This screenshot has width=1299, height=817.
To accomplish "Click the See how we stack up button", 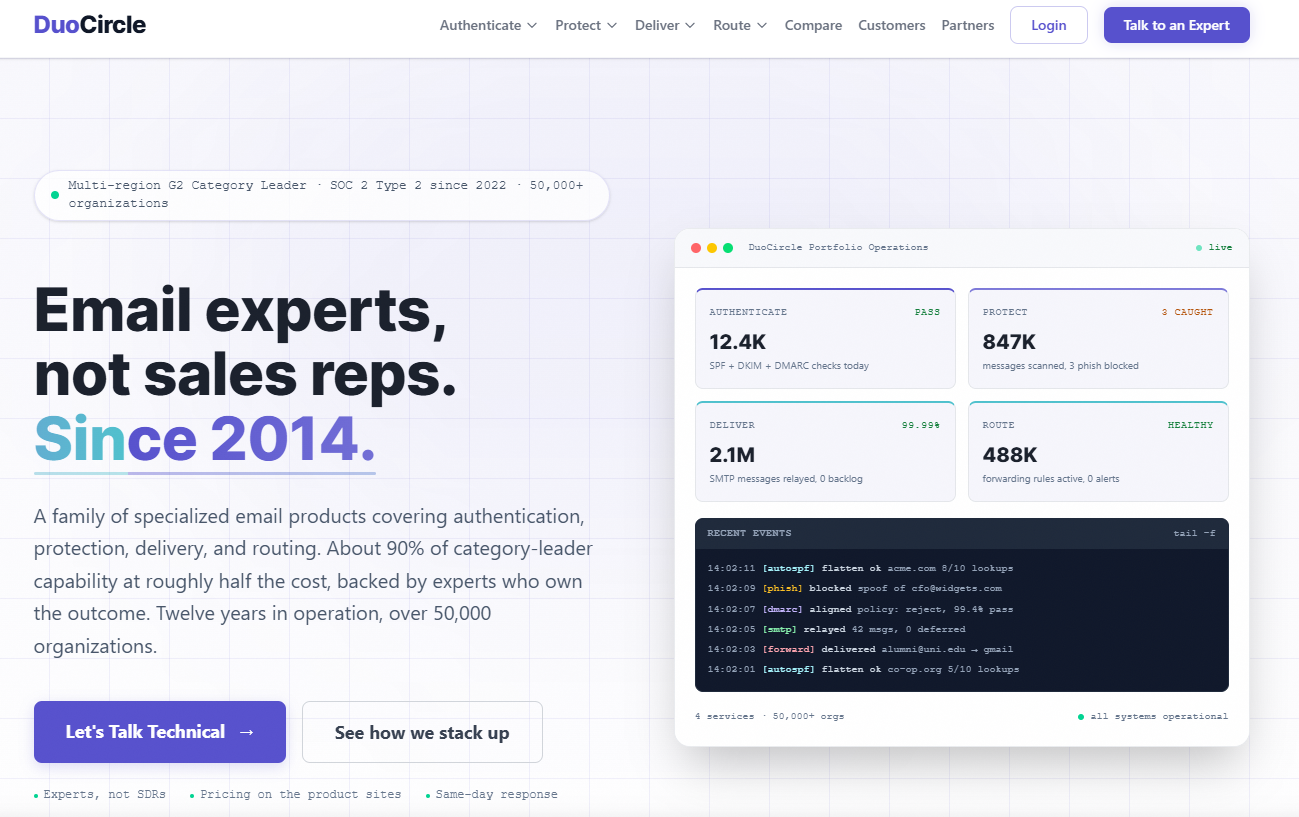I will click(x=422, y=732).
